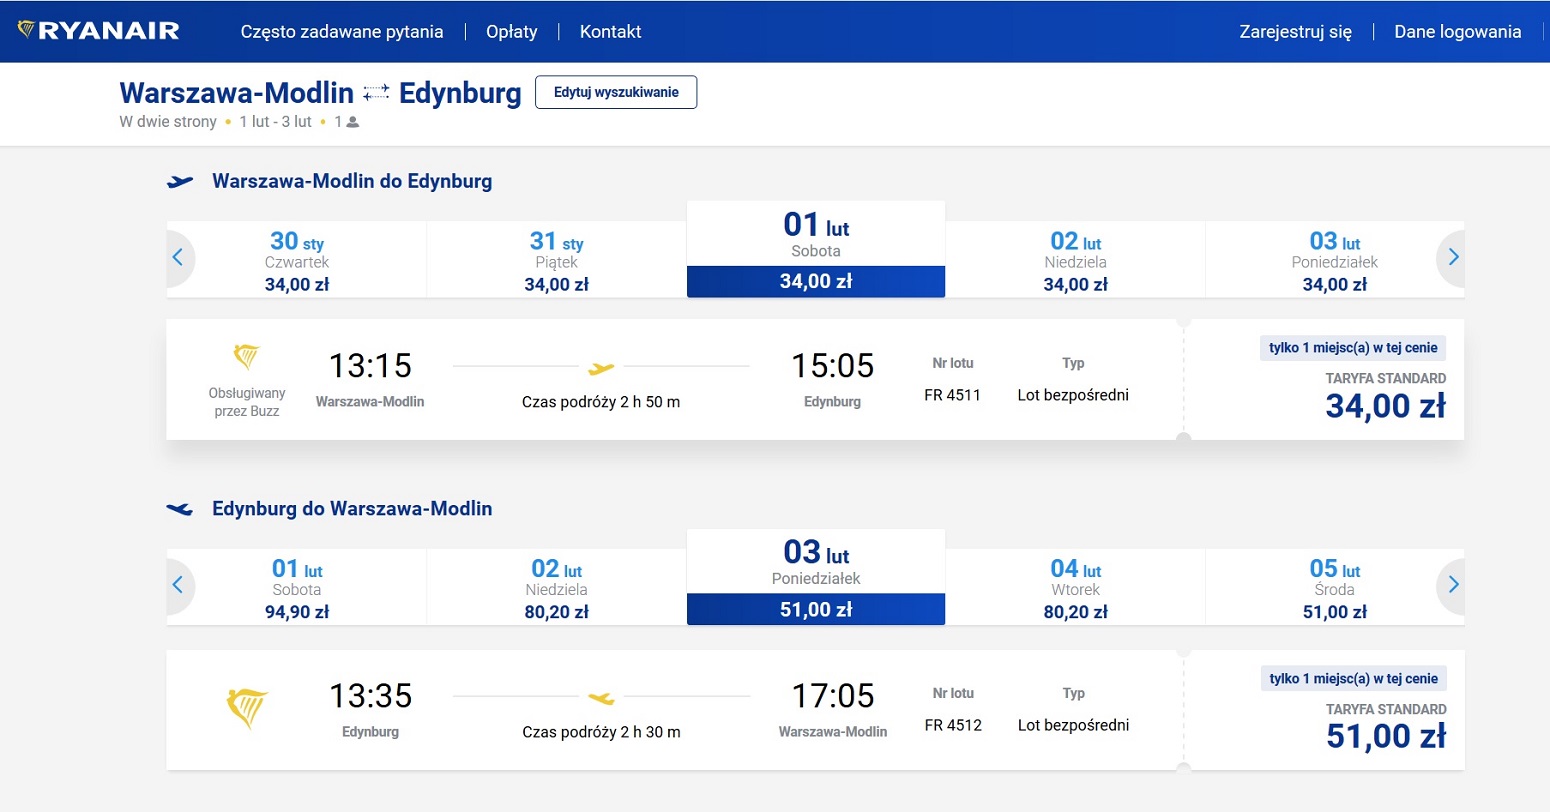Show earlier outbound dates with left arrow
1550x812 pixels.
coord(178,257)
